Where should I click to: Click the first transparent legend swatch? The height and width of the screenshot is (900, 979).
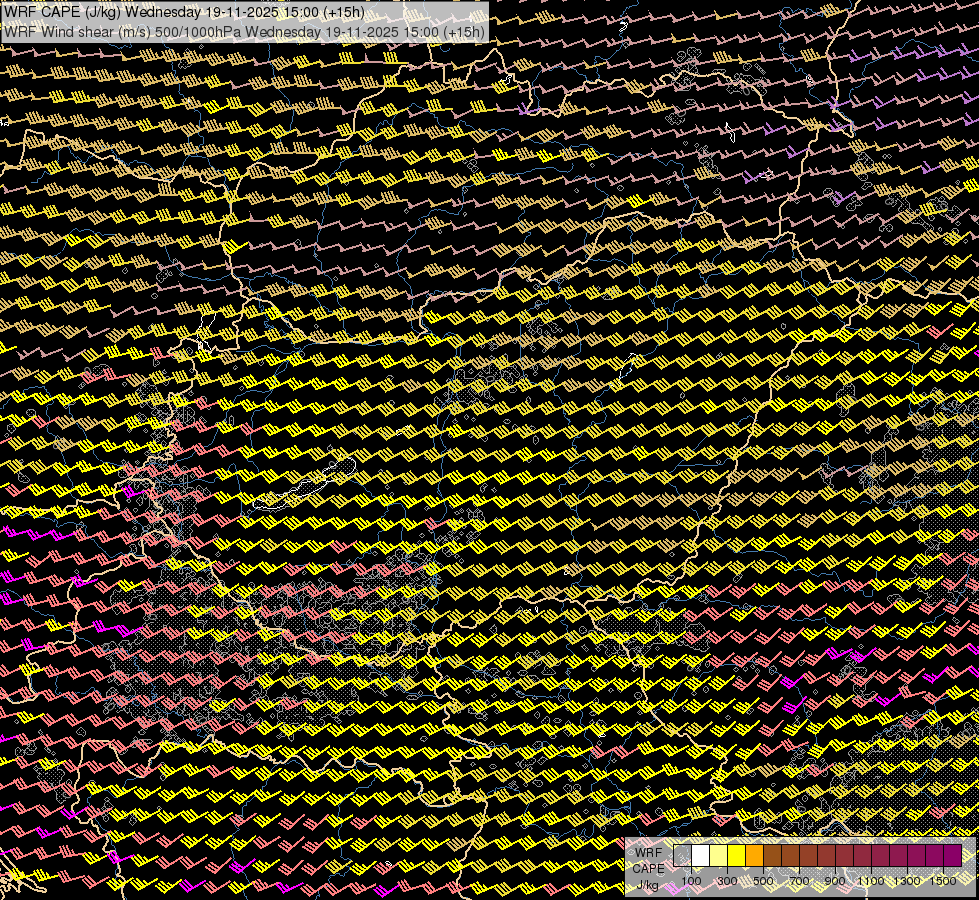pyautogui.click(x=683, y=856)
